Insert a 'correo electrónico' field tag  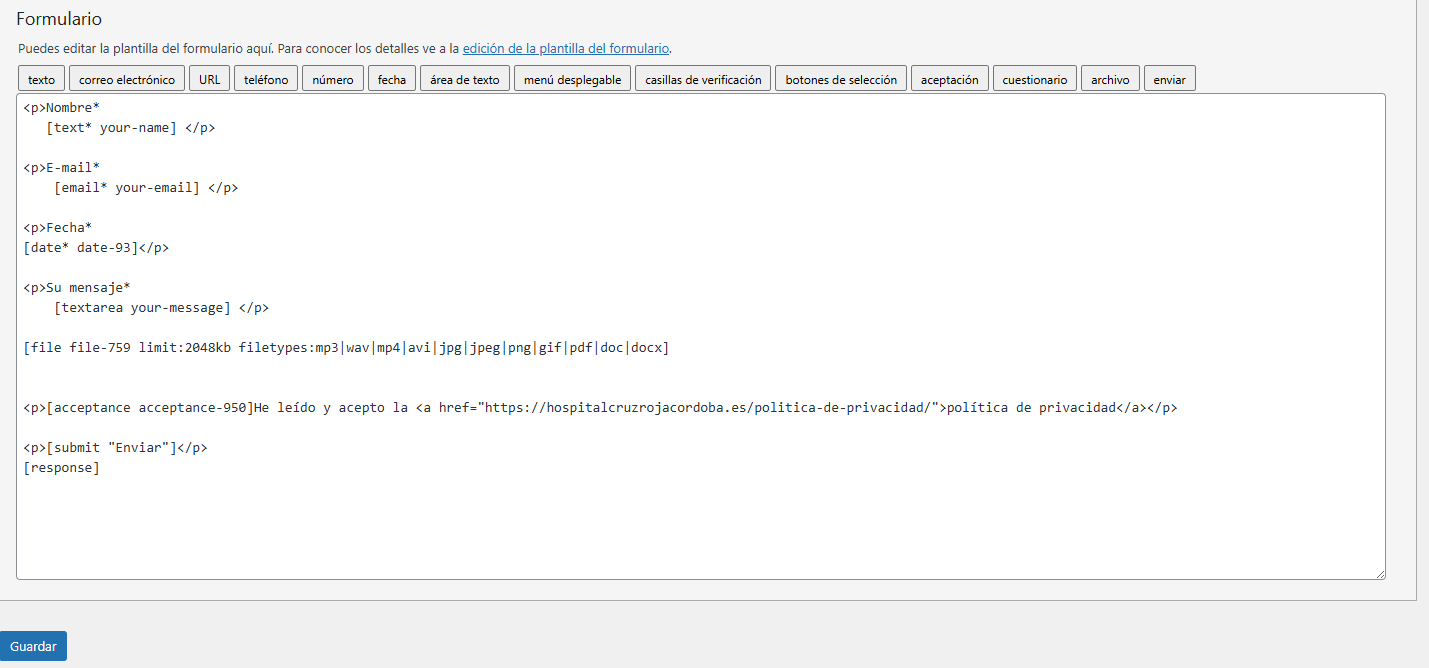(x=127, y=79)
